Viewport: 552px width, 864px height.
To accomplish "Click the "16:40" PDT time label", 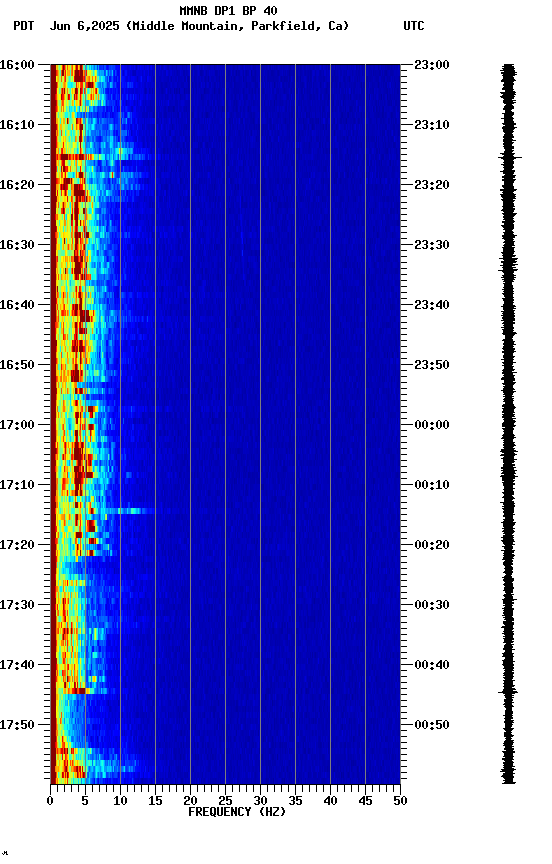I will (x=17, y=305).
